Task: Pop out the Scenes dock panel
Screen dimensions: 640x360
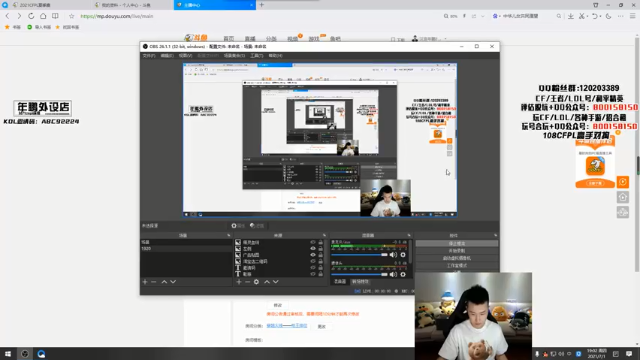Action: (229, 236)
